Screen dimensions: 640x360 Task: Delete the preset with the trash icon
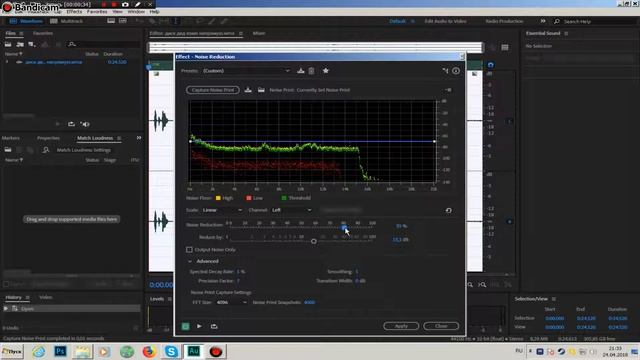point(311,71)
